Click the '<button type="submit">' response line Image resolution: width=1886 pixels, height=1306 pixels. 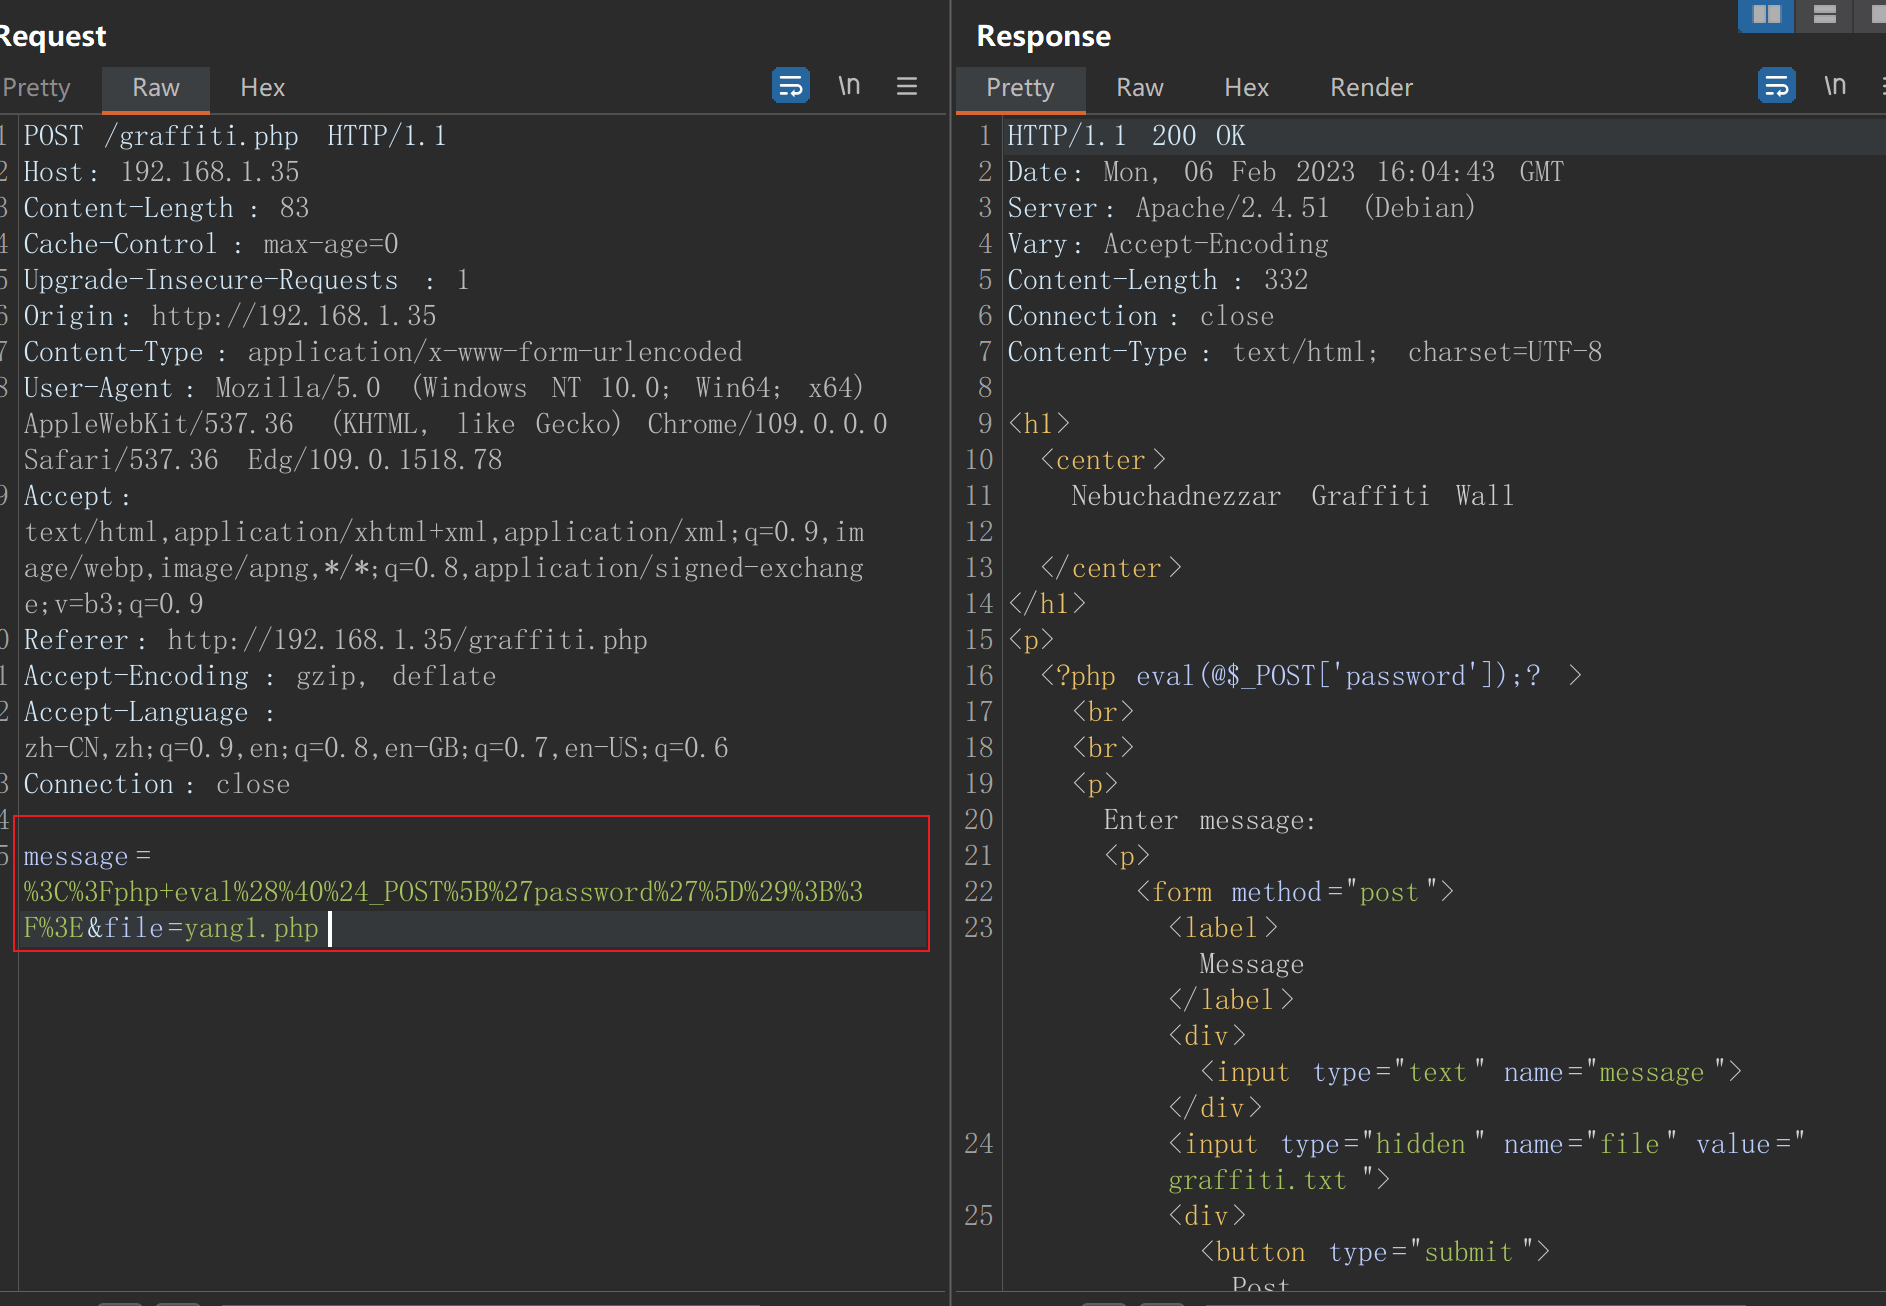1375,1252
